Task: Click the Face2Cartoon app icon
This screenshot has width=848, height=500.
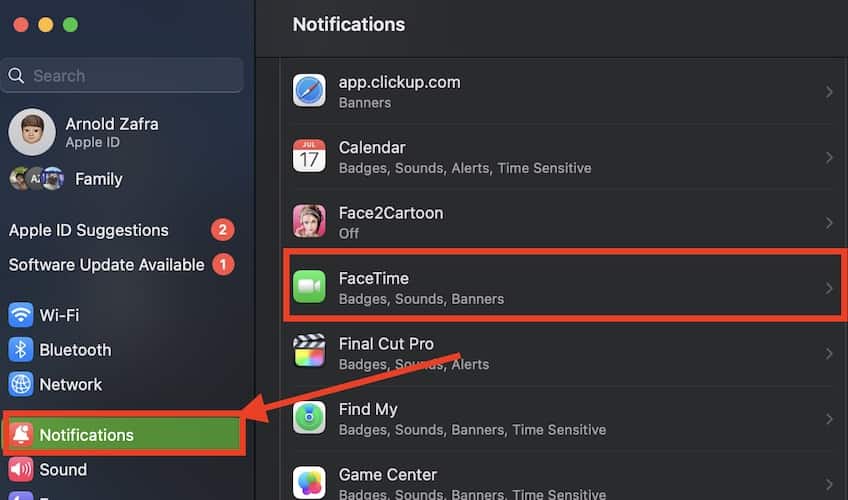Action: pos(309,222)
